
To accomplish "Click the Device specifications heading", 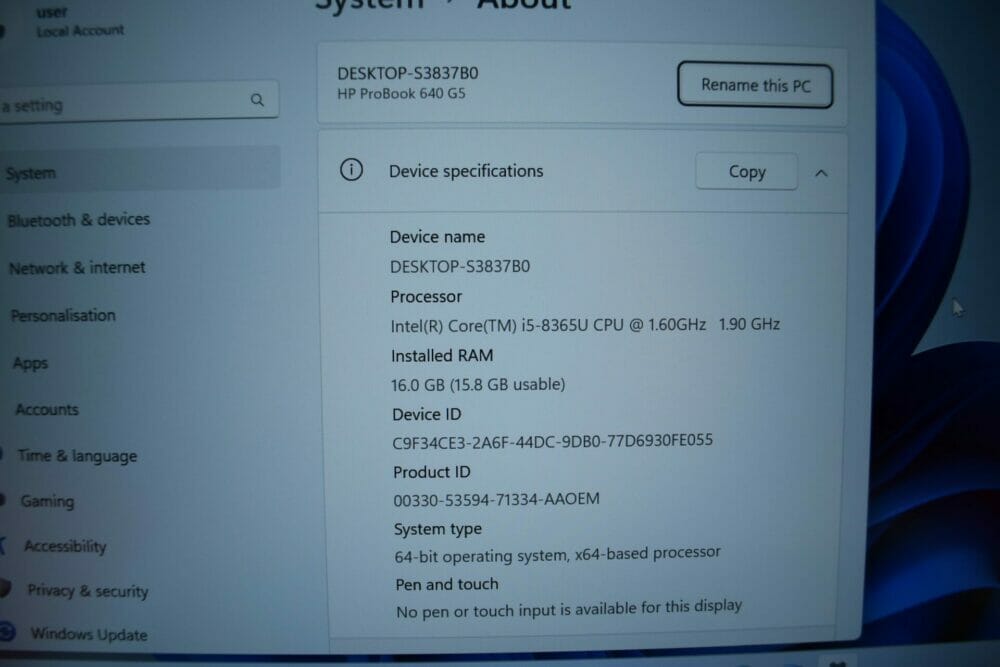I will click(466, 171).
